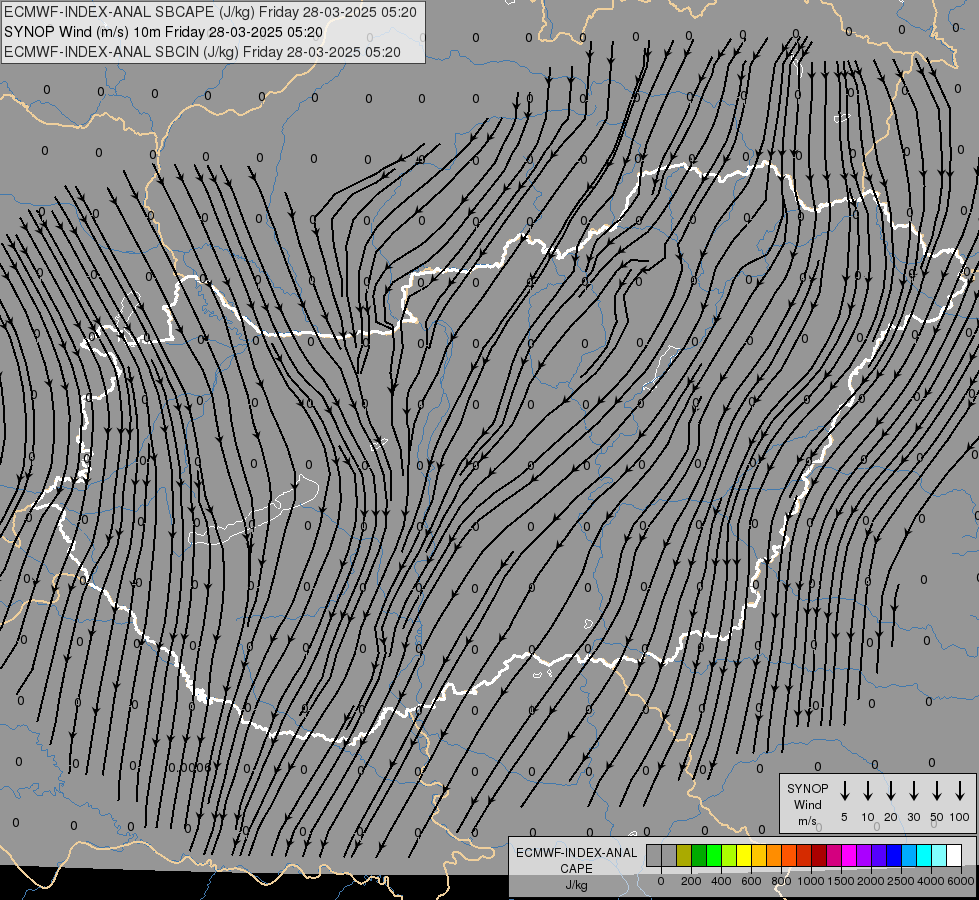Click the wind arrow above the 50 label

[937, 790]
